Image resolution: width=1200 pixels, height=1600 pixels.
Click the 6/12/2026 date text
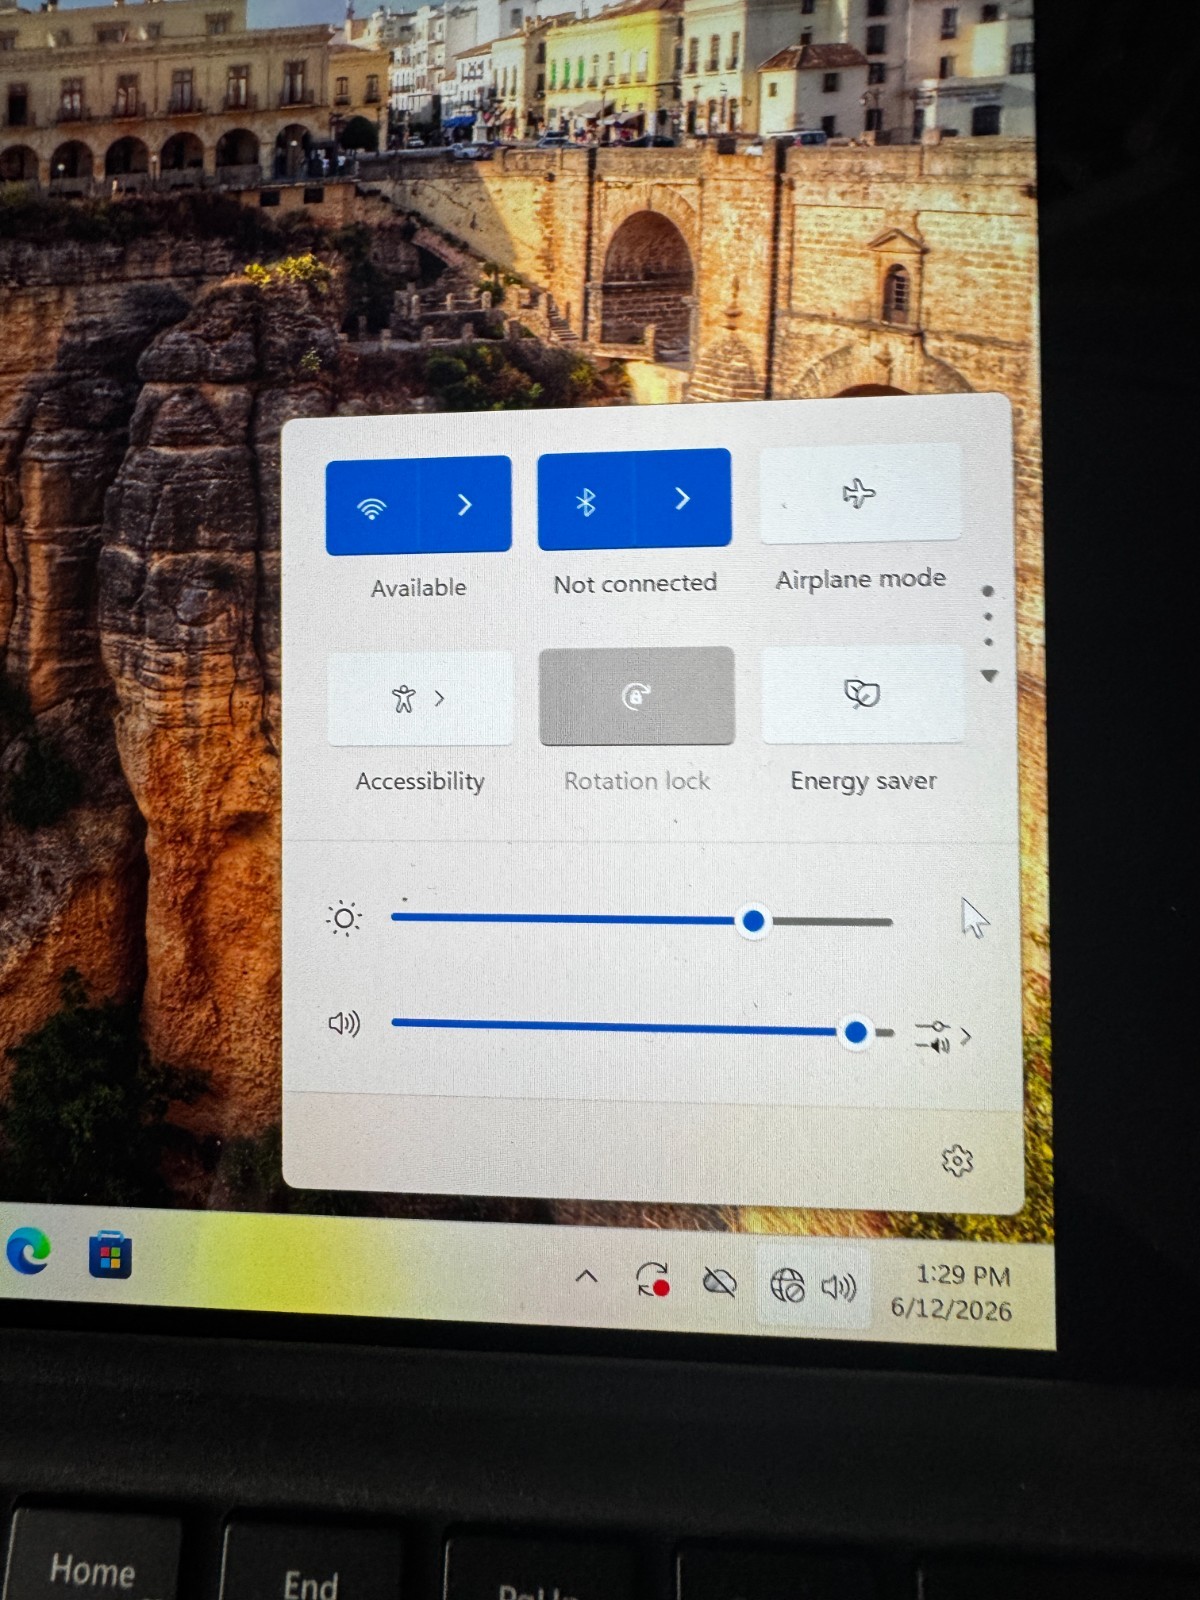coord(951,1310)
